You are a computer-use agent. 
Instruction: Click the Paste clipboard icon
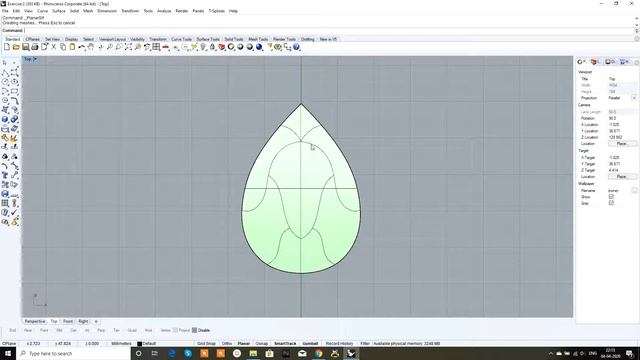coord(72,47)
